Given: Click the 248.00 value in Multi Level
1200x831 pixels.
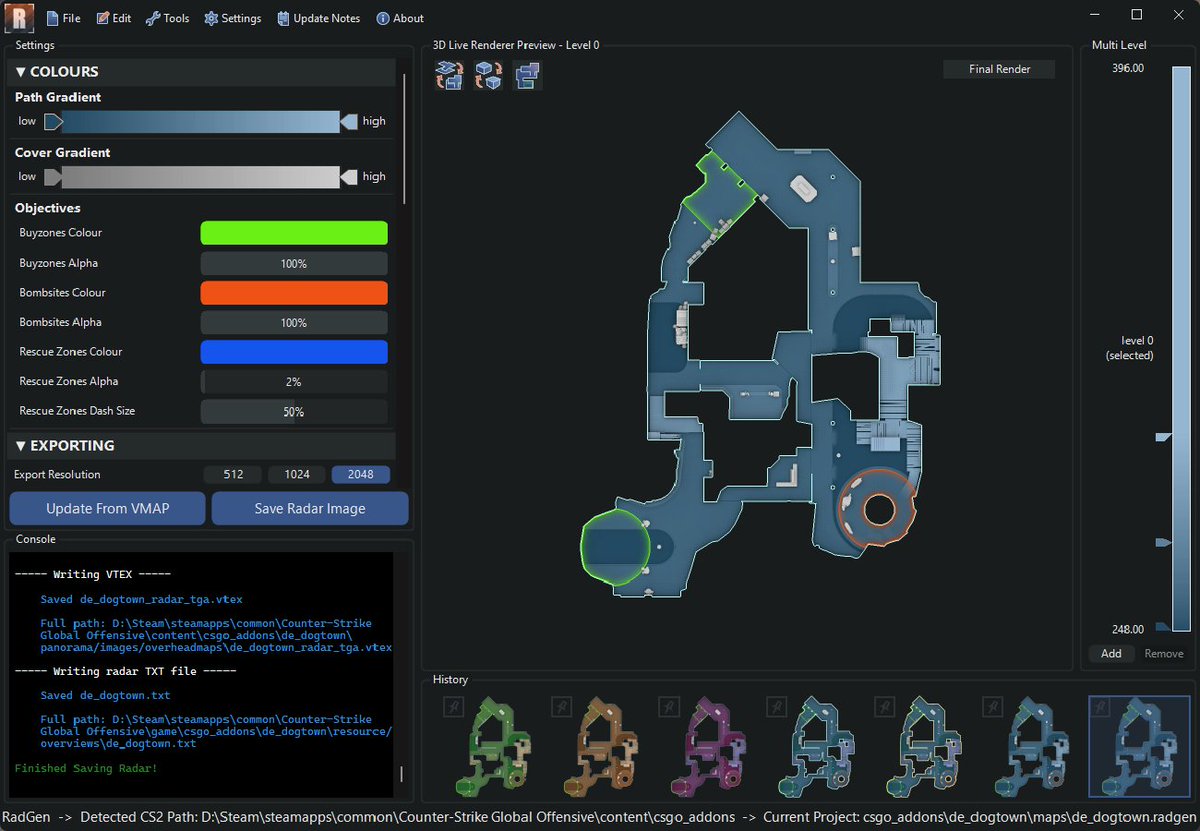Looking at the screenshot, I should pos(1127,629).
